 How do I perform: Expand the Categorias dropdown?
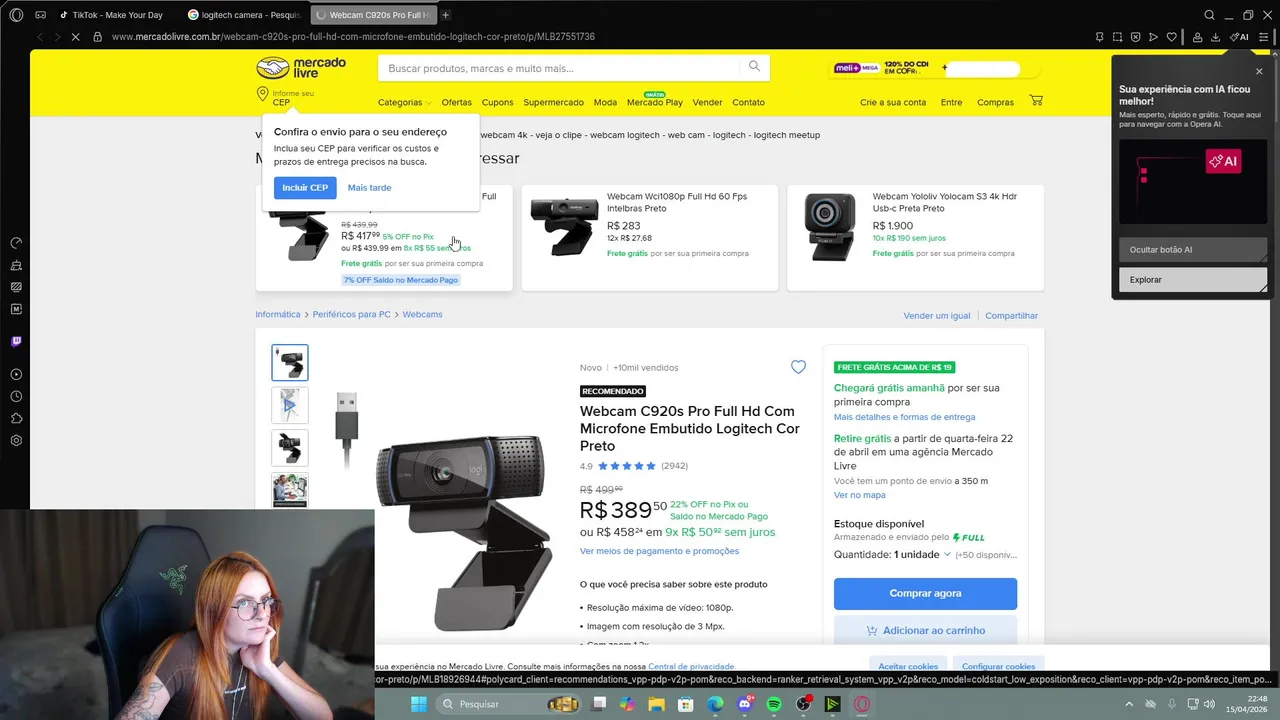coord(404,102)
